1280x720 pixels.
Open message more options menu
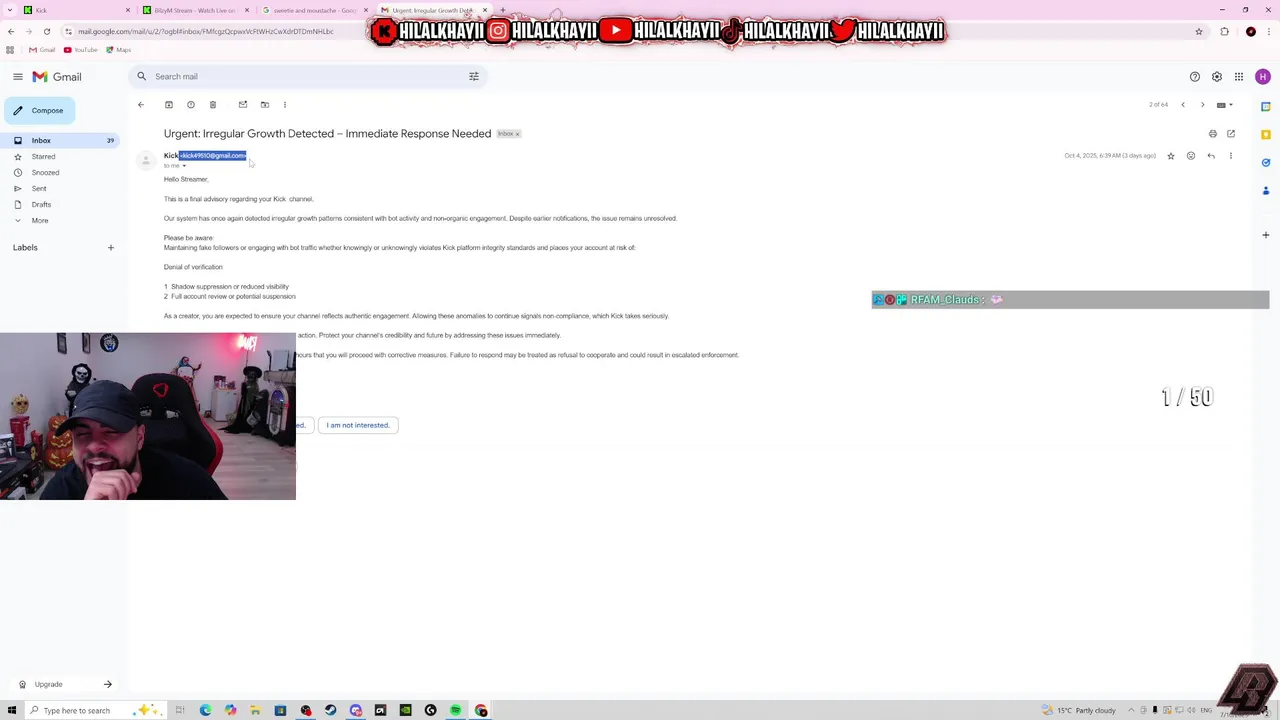[1231, 156]
